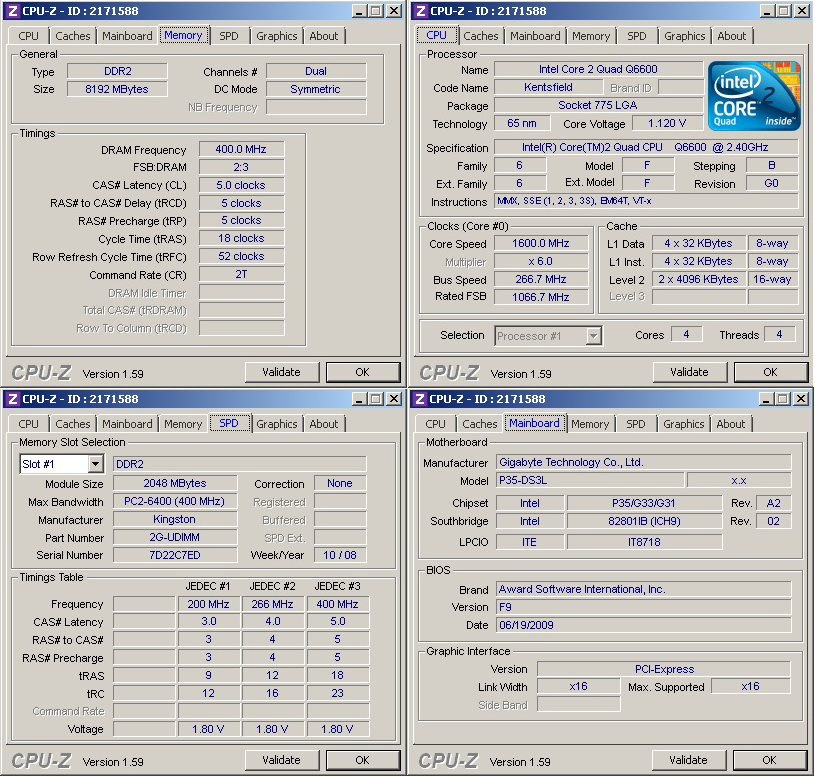
Task: Click Graphic Interface version PCI-Express
Action: click(x=664, y=669)
